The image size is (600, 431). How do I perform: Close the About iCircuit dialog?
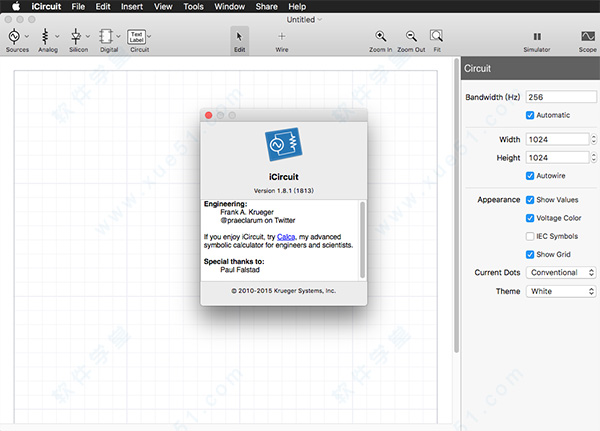209,115
